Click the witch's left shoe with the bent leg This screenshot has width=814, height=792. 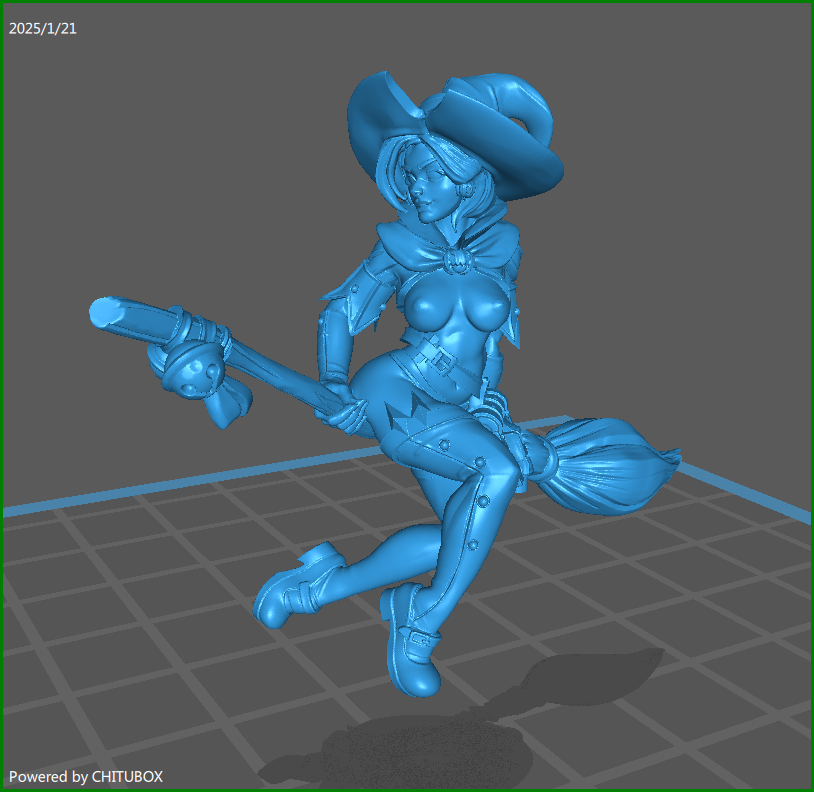[x=295, y=590]
